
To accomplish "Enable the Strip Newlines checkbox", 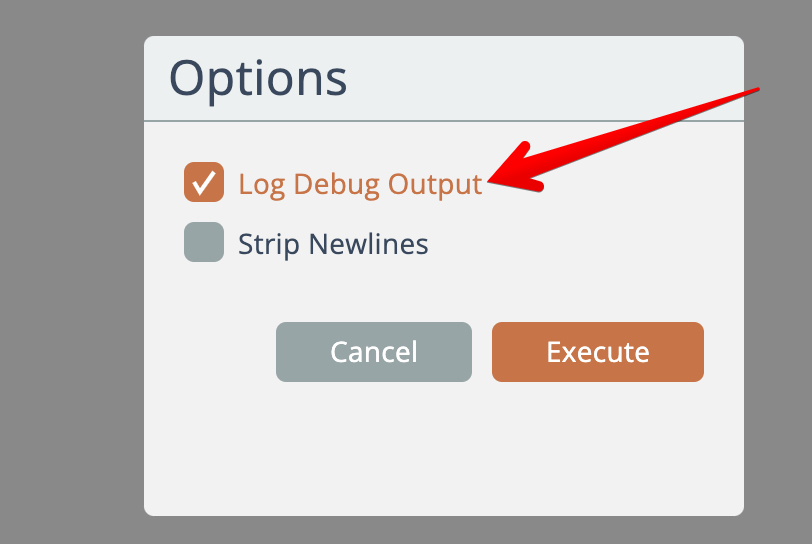I will pyautogui.click(x=204, y=243).
